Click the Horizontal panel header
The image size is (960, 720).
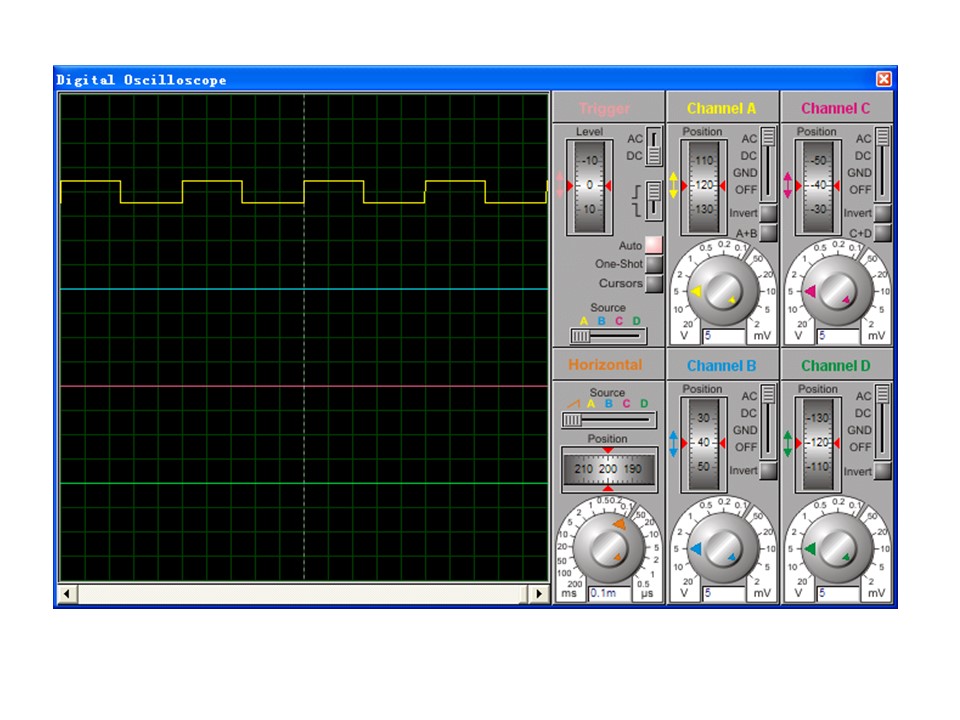point(608,365)
